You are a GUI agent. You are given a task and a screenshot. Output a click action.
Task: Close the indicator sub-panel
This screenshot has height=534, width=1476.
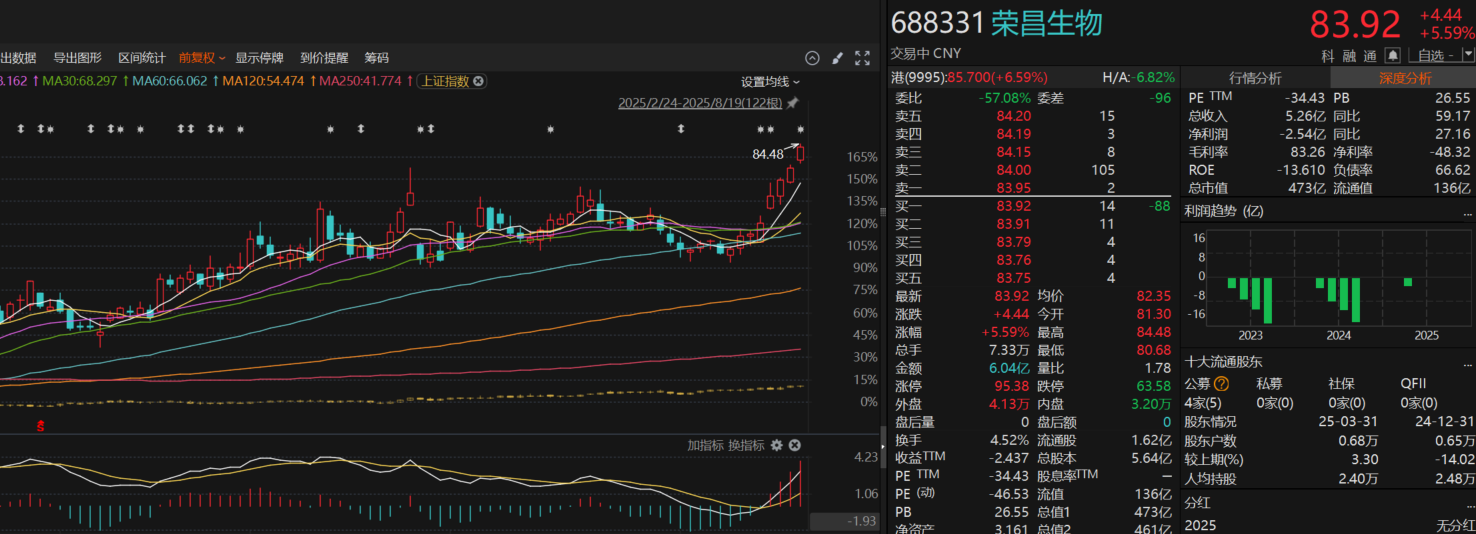[794, 445]
